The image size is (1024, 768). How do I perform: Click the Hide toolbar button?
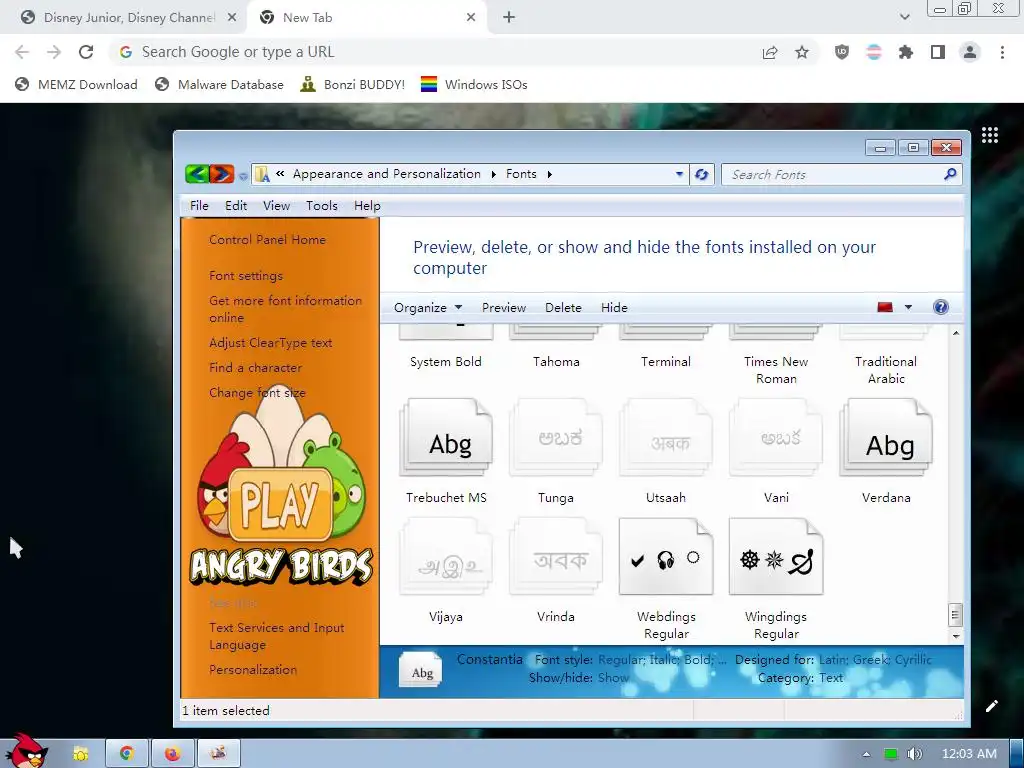(614, 308)
